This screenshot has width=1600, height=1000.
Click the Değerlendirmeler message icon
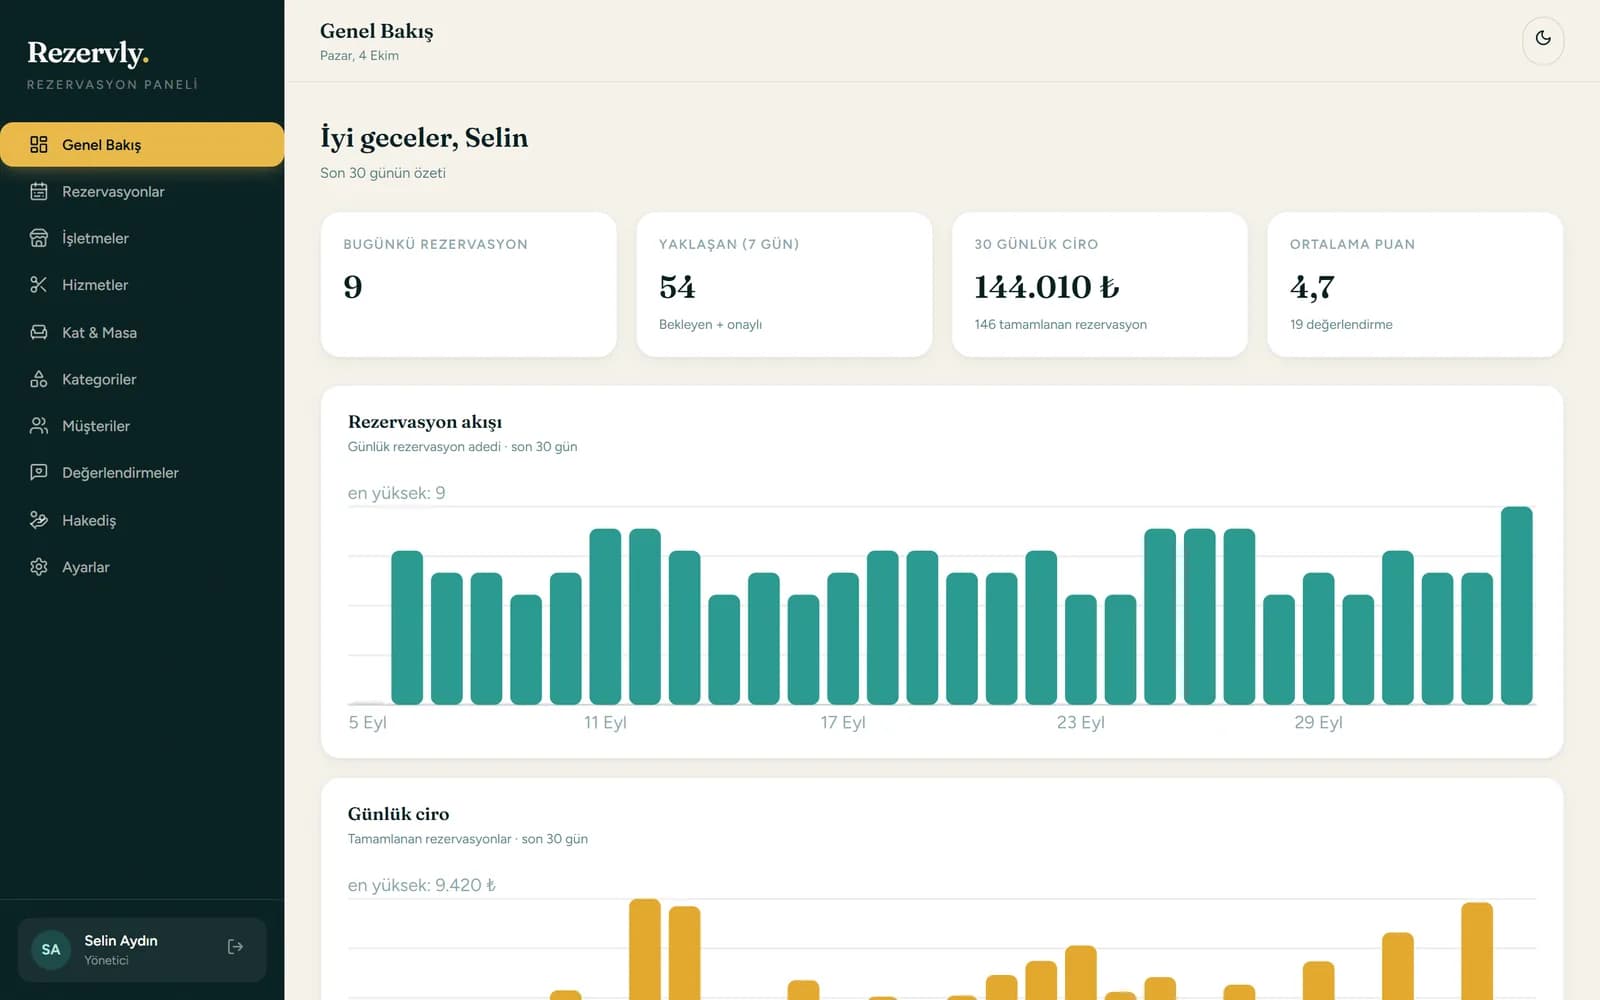(x=39, y=472)
